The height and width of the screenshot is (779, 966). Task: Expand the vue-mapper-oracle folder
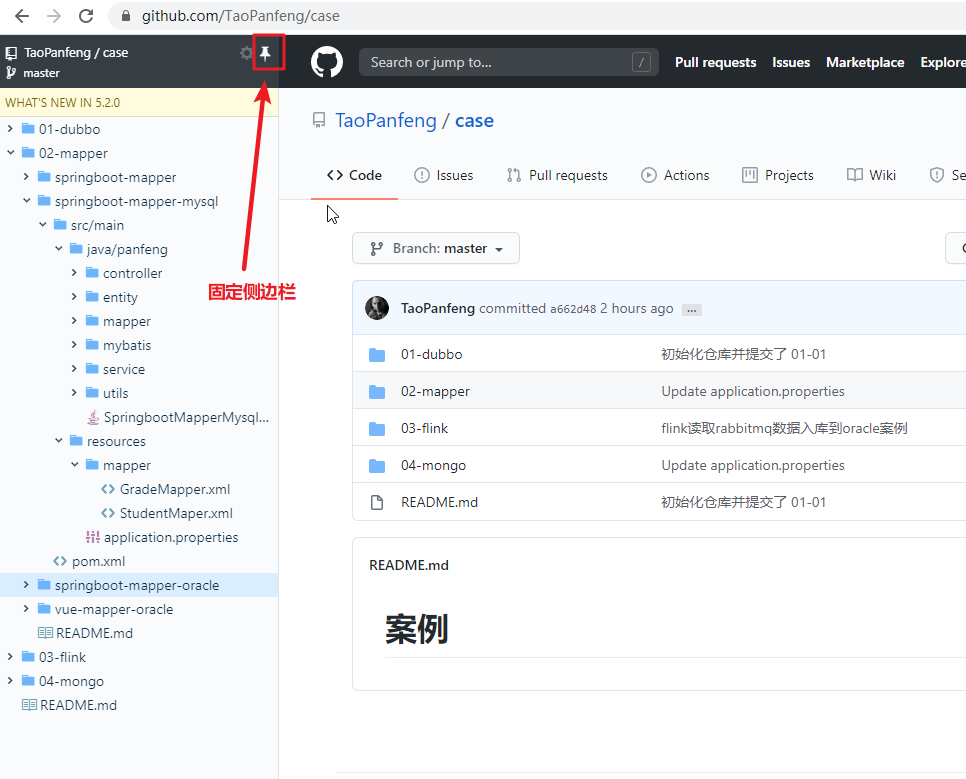tap(26, 609)
